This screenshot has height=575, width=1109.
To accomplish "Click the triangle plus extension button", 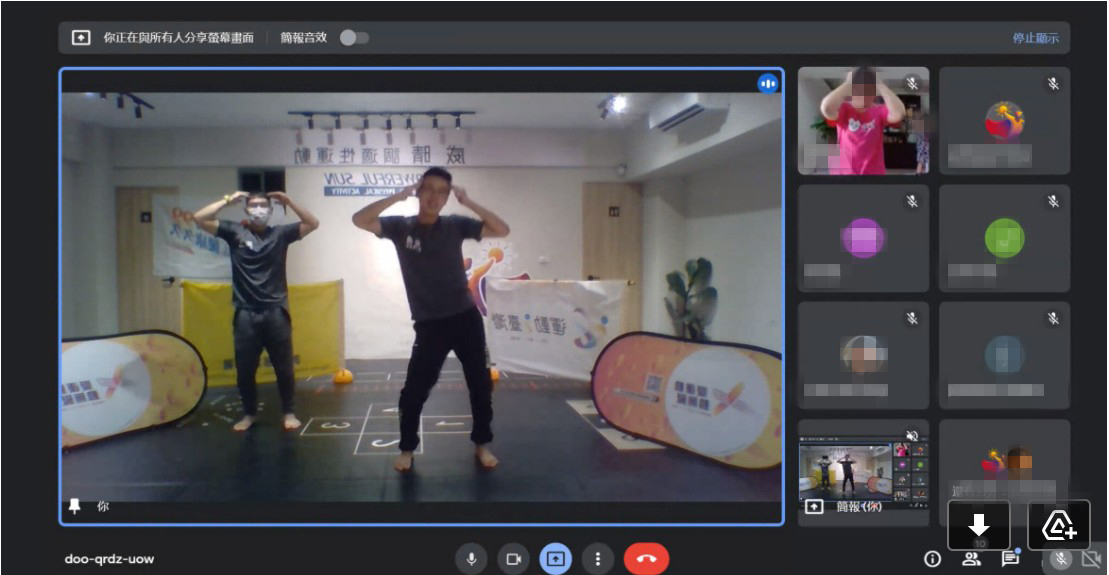I will [1059, 525].
